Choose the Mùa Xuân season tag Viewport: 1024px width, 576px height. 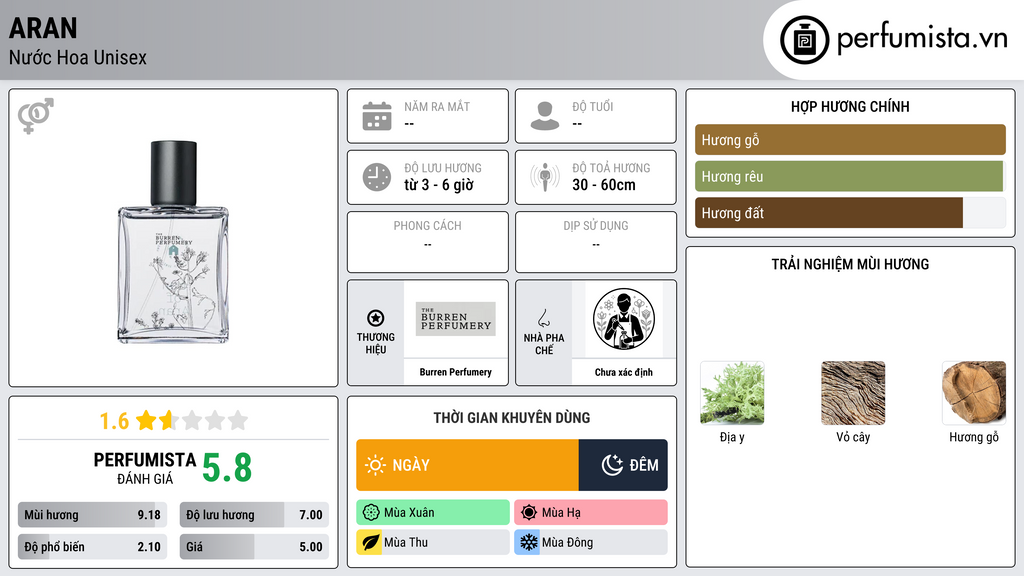433,513
